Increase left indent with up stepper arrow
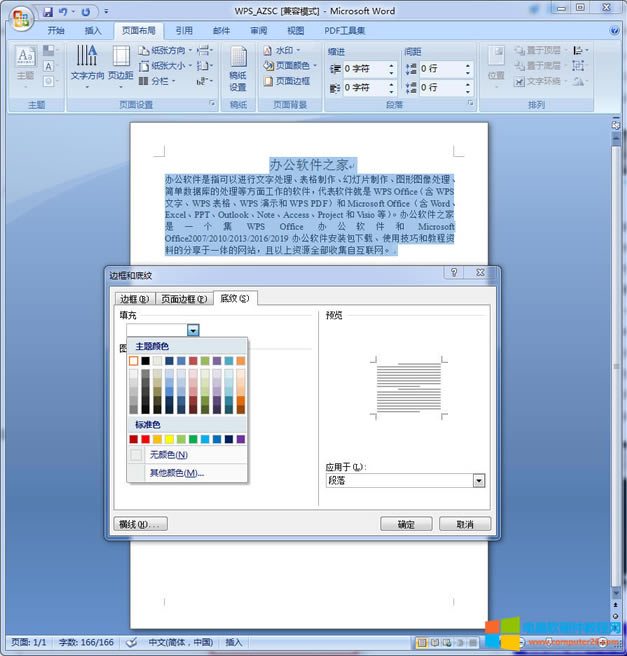The image size is (627, 656). click(392, 66)
